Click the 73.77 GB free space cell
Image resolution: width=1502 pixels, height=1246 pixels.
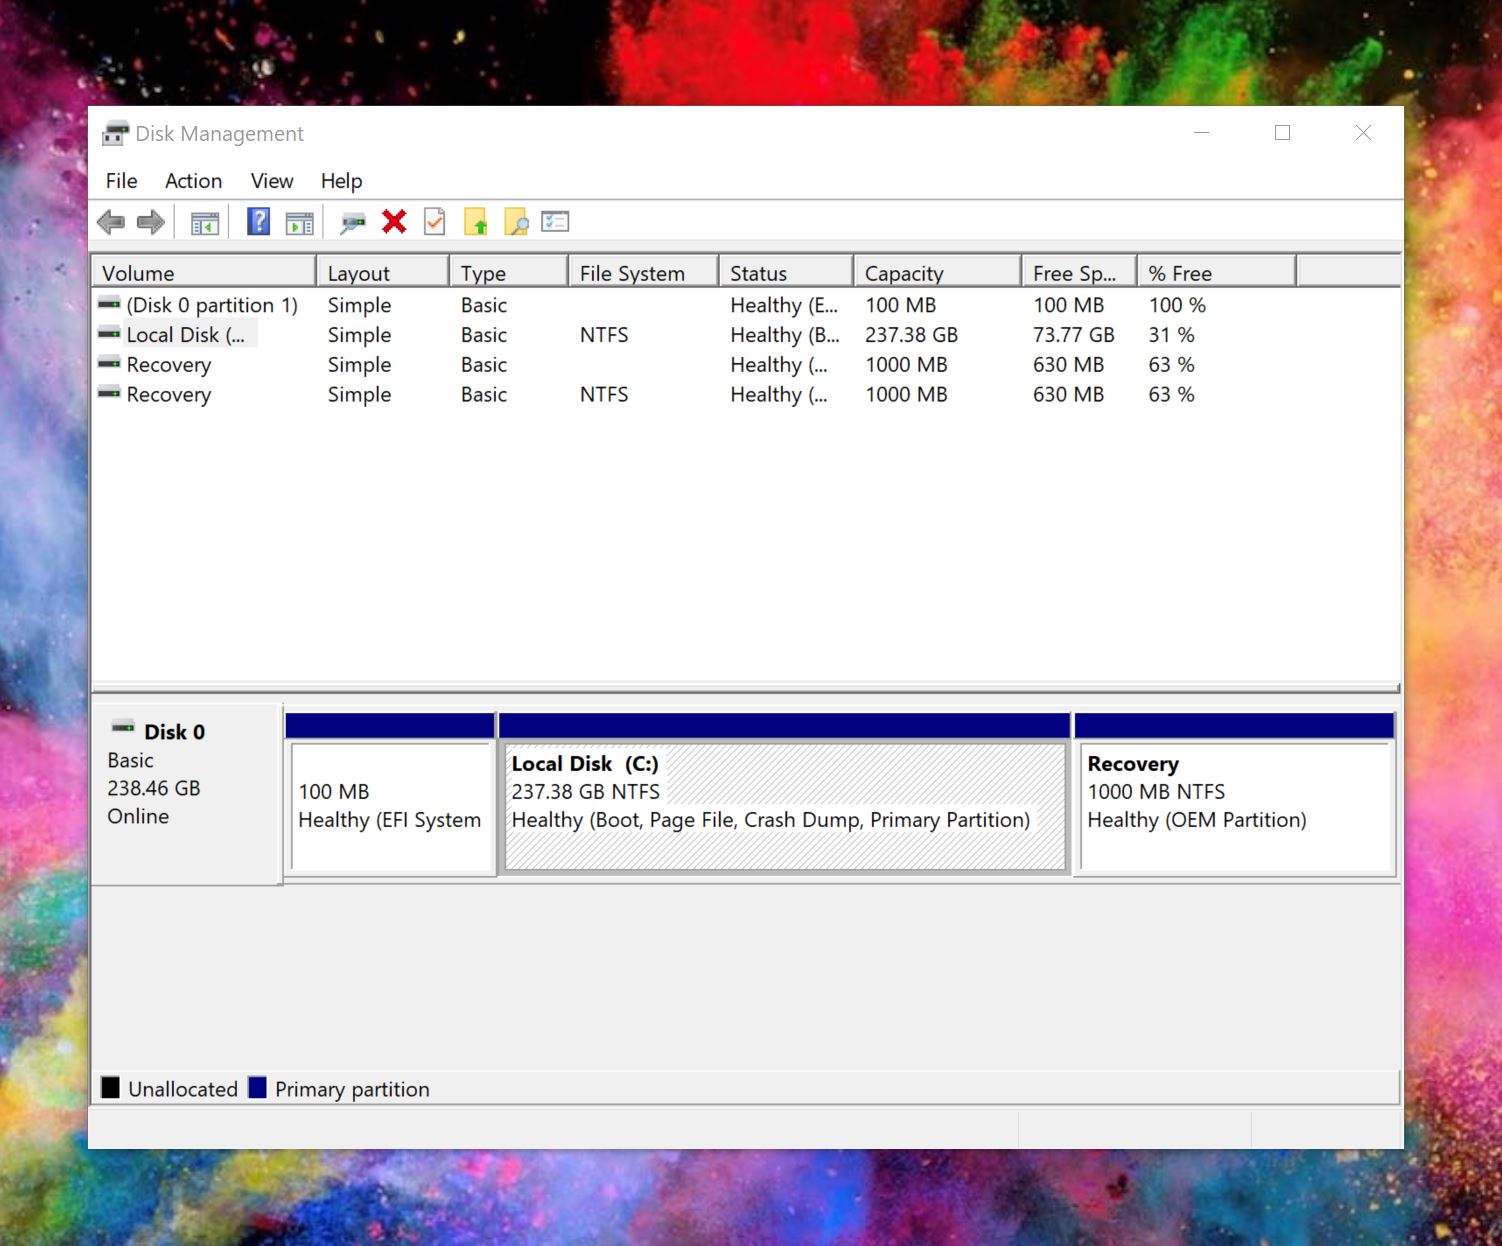[1073, 335]
